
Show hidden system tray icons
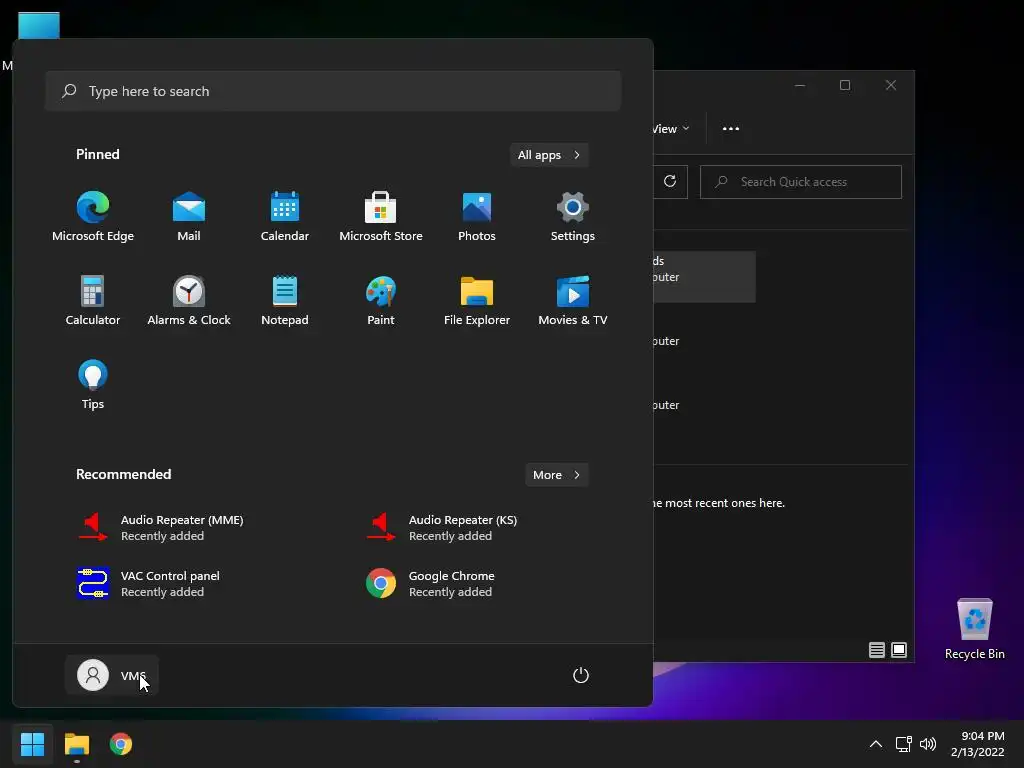[876, 744]
